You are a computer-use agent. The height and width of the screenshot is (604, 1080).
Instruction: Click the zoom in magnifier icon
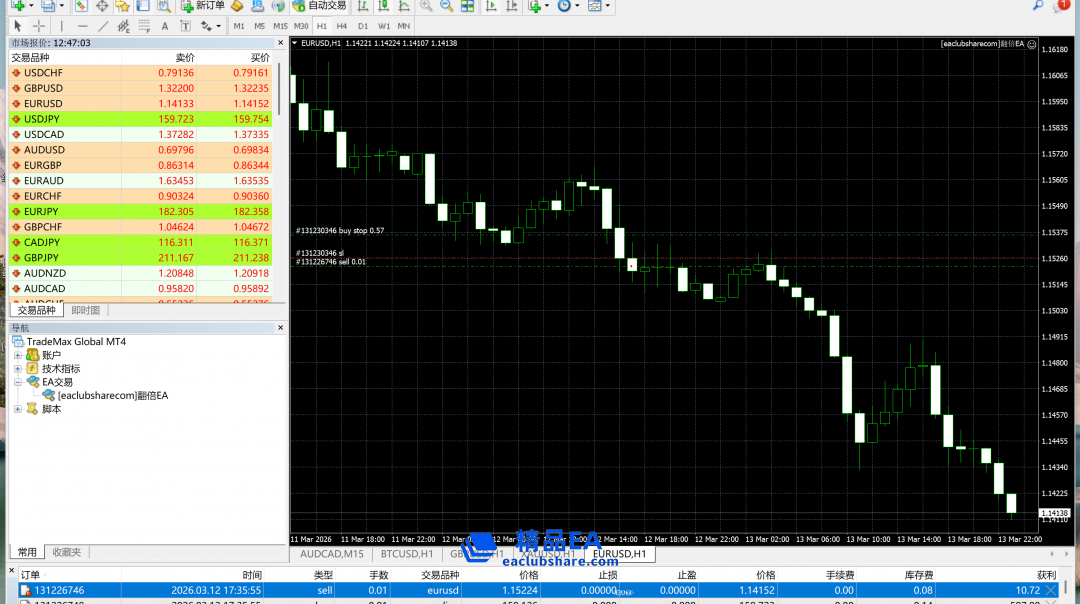(x=427, y=6)
